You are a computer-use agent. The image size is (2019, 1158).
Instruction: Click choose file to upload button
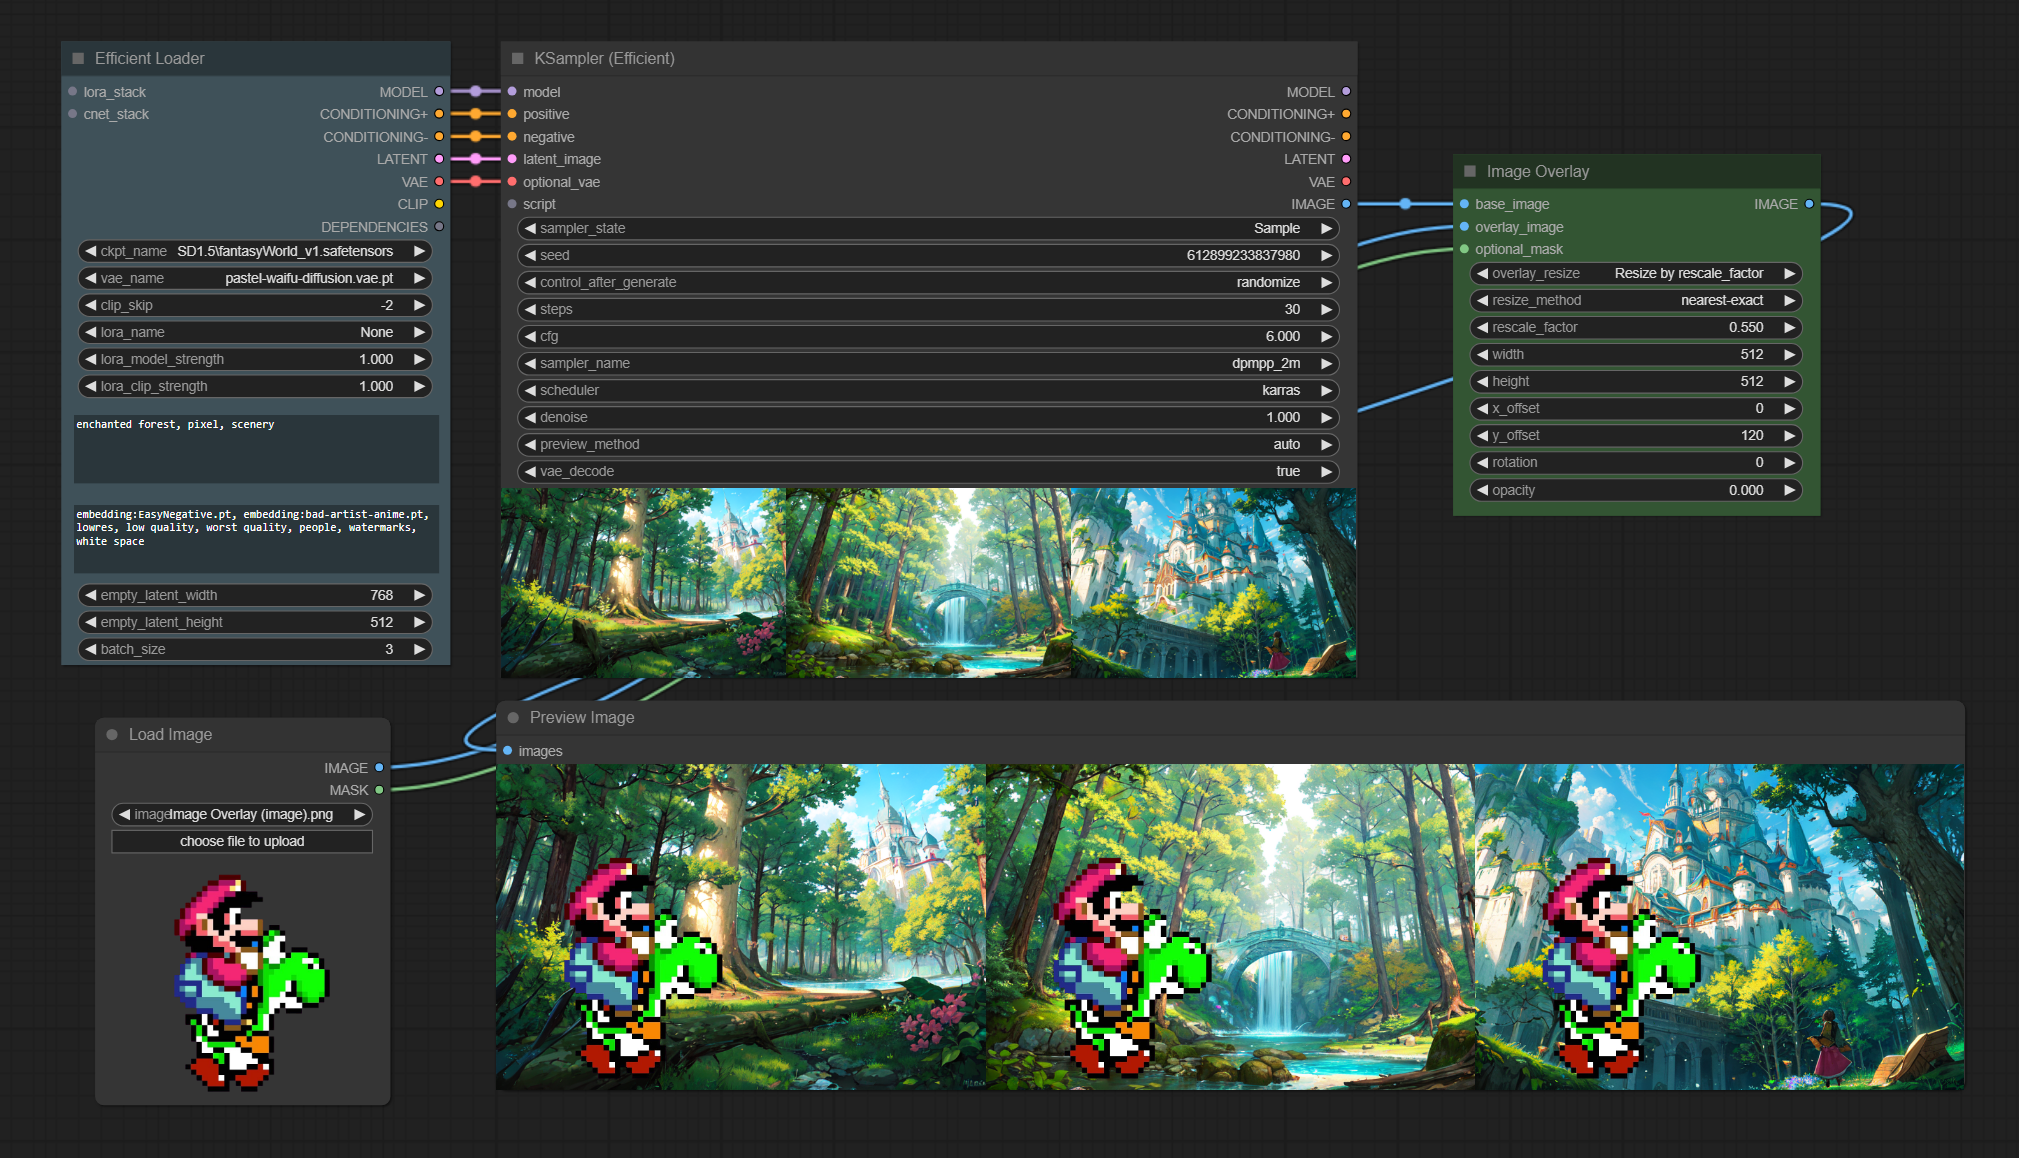click(x=242, y=842)
